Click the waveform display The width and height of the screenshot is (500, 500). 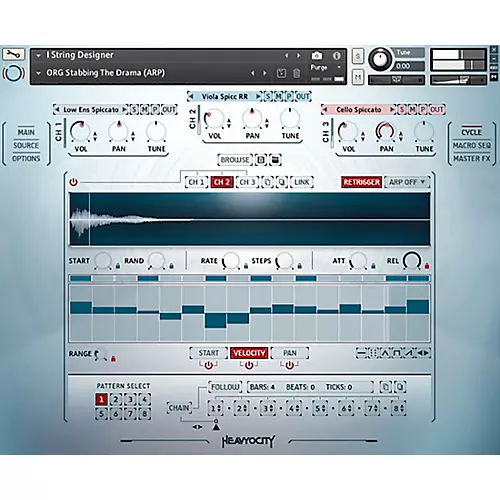249,219
